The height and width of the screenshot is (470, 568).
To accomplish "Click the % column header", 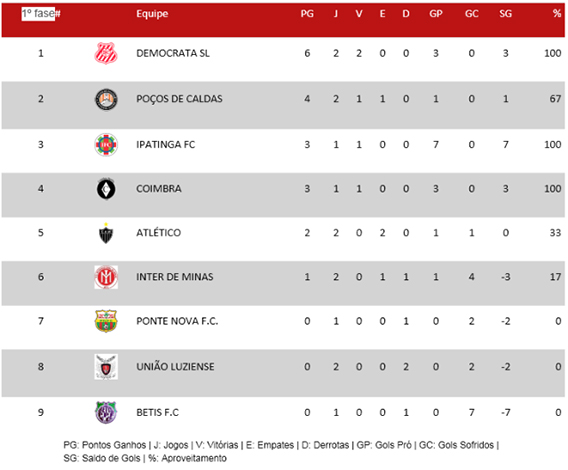I will (557, 14).
